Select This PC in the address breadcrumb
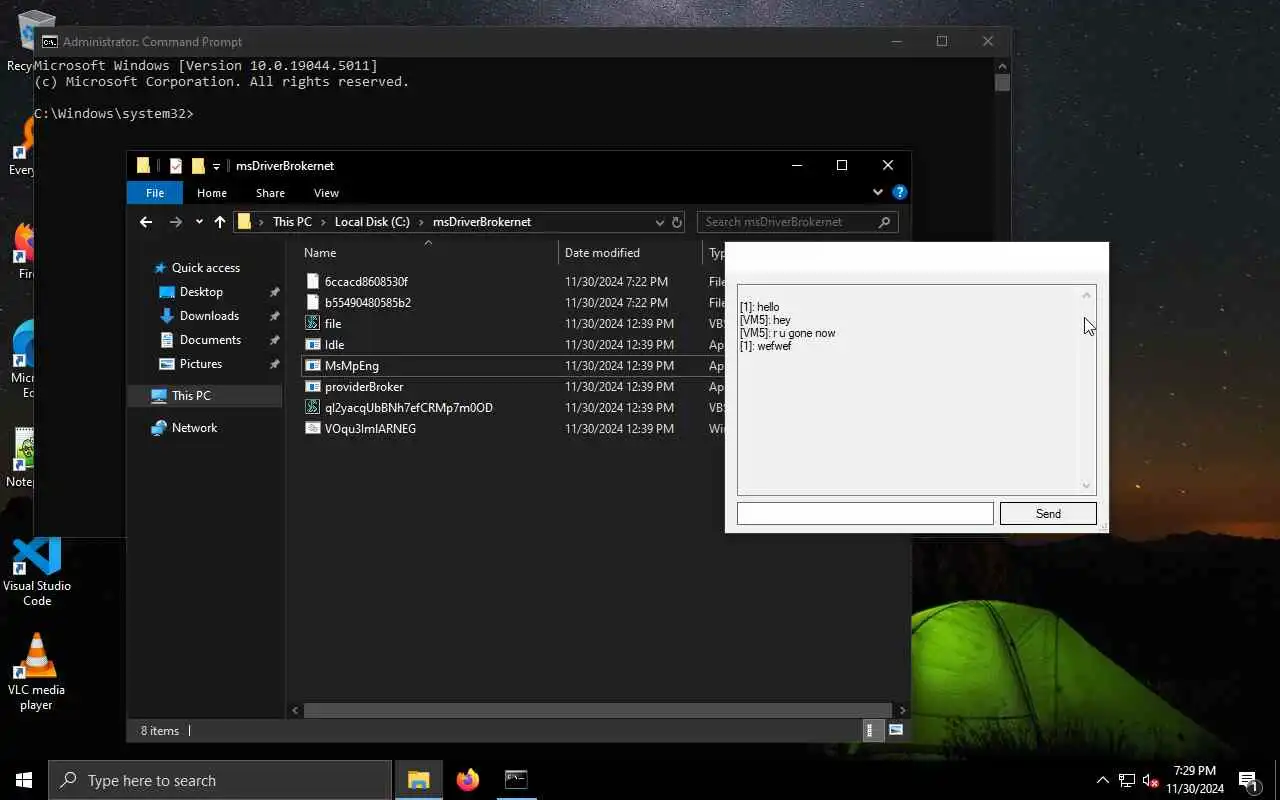The image size is (1280, 800). [x=292, y=222]
